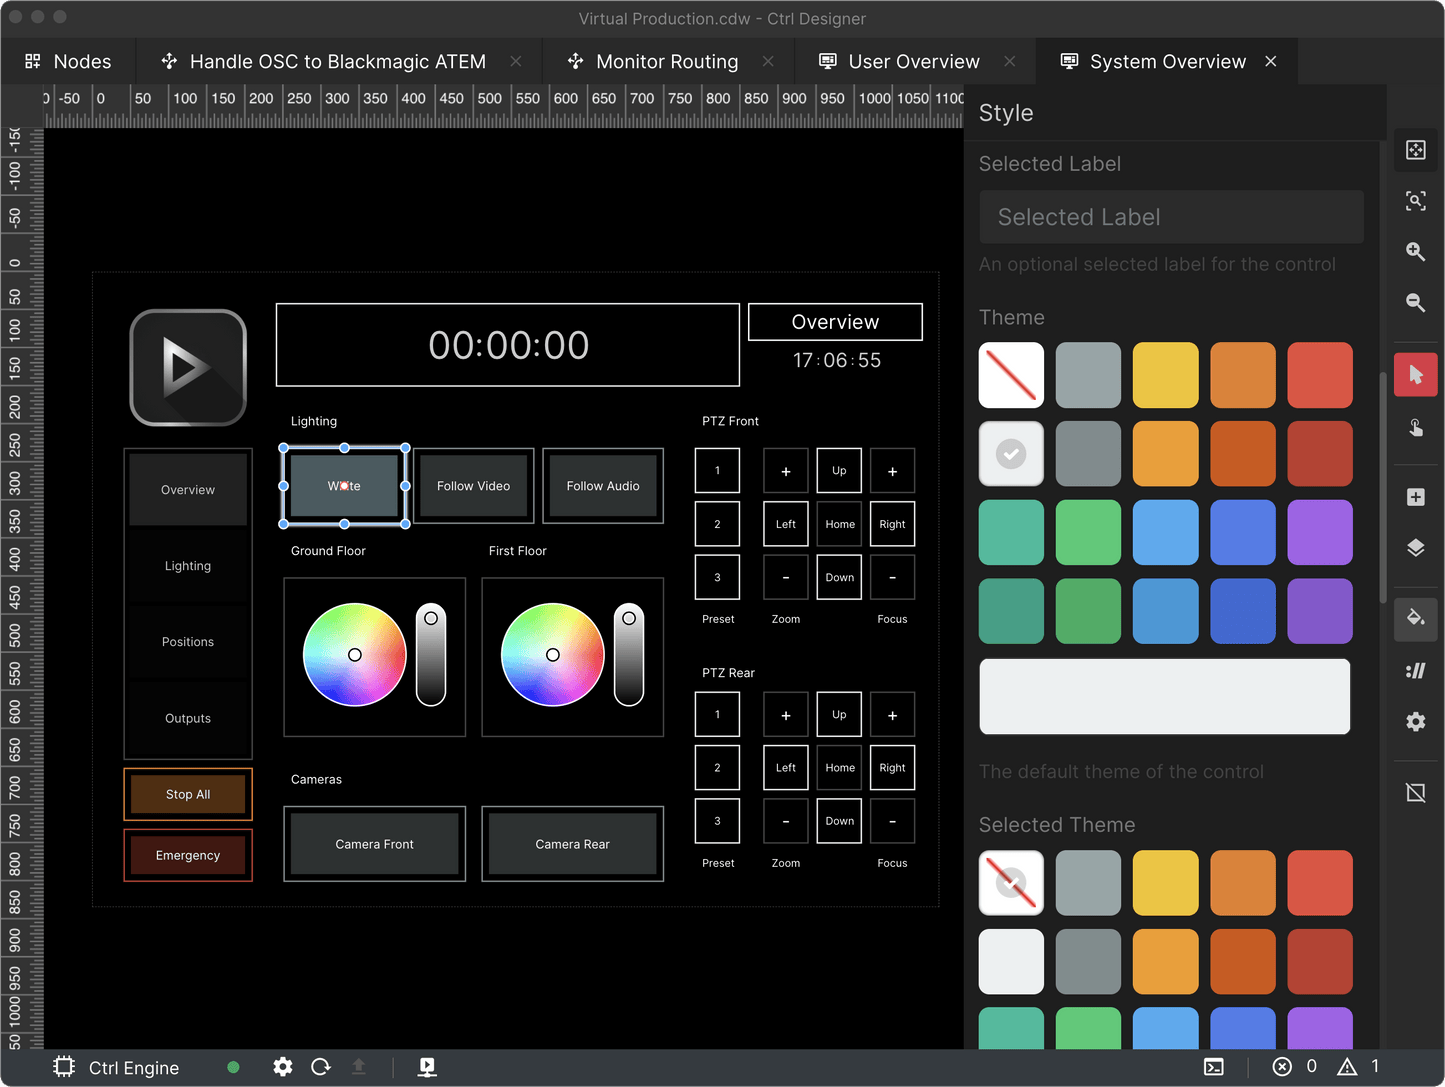Screen dimensions: 1445x1087
Task: Switch to the touch interact tool
Action: [1415, 428]
